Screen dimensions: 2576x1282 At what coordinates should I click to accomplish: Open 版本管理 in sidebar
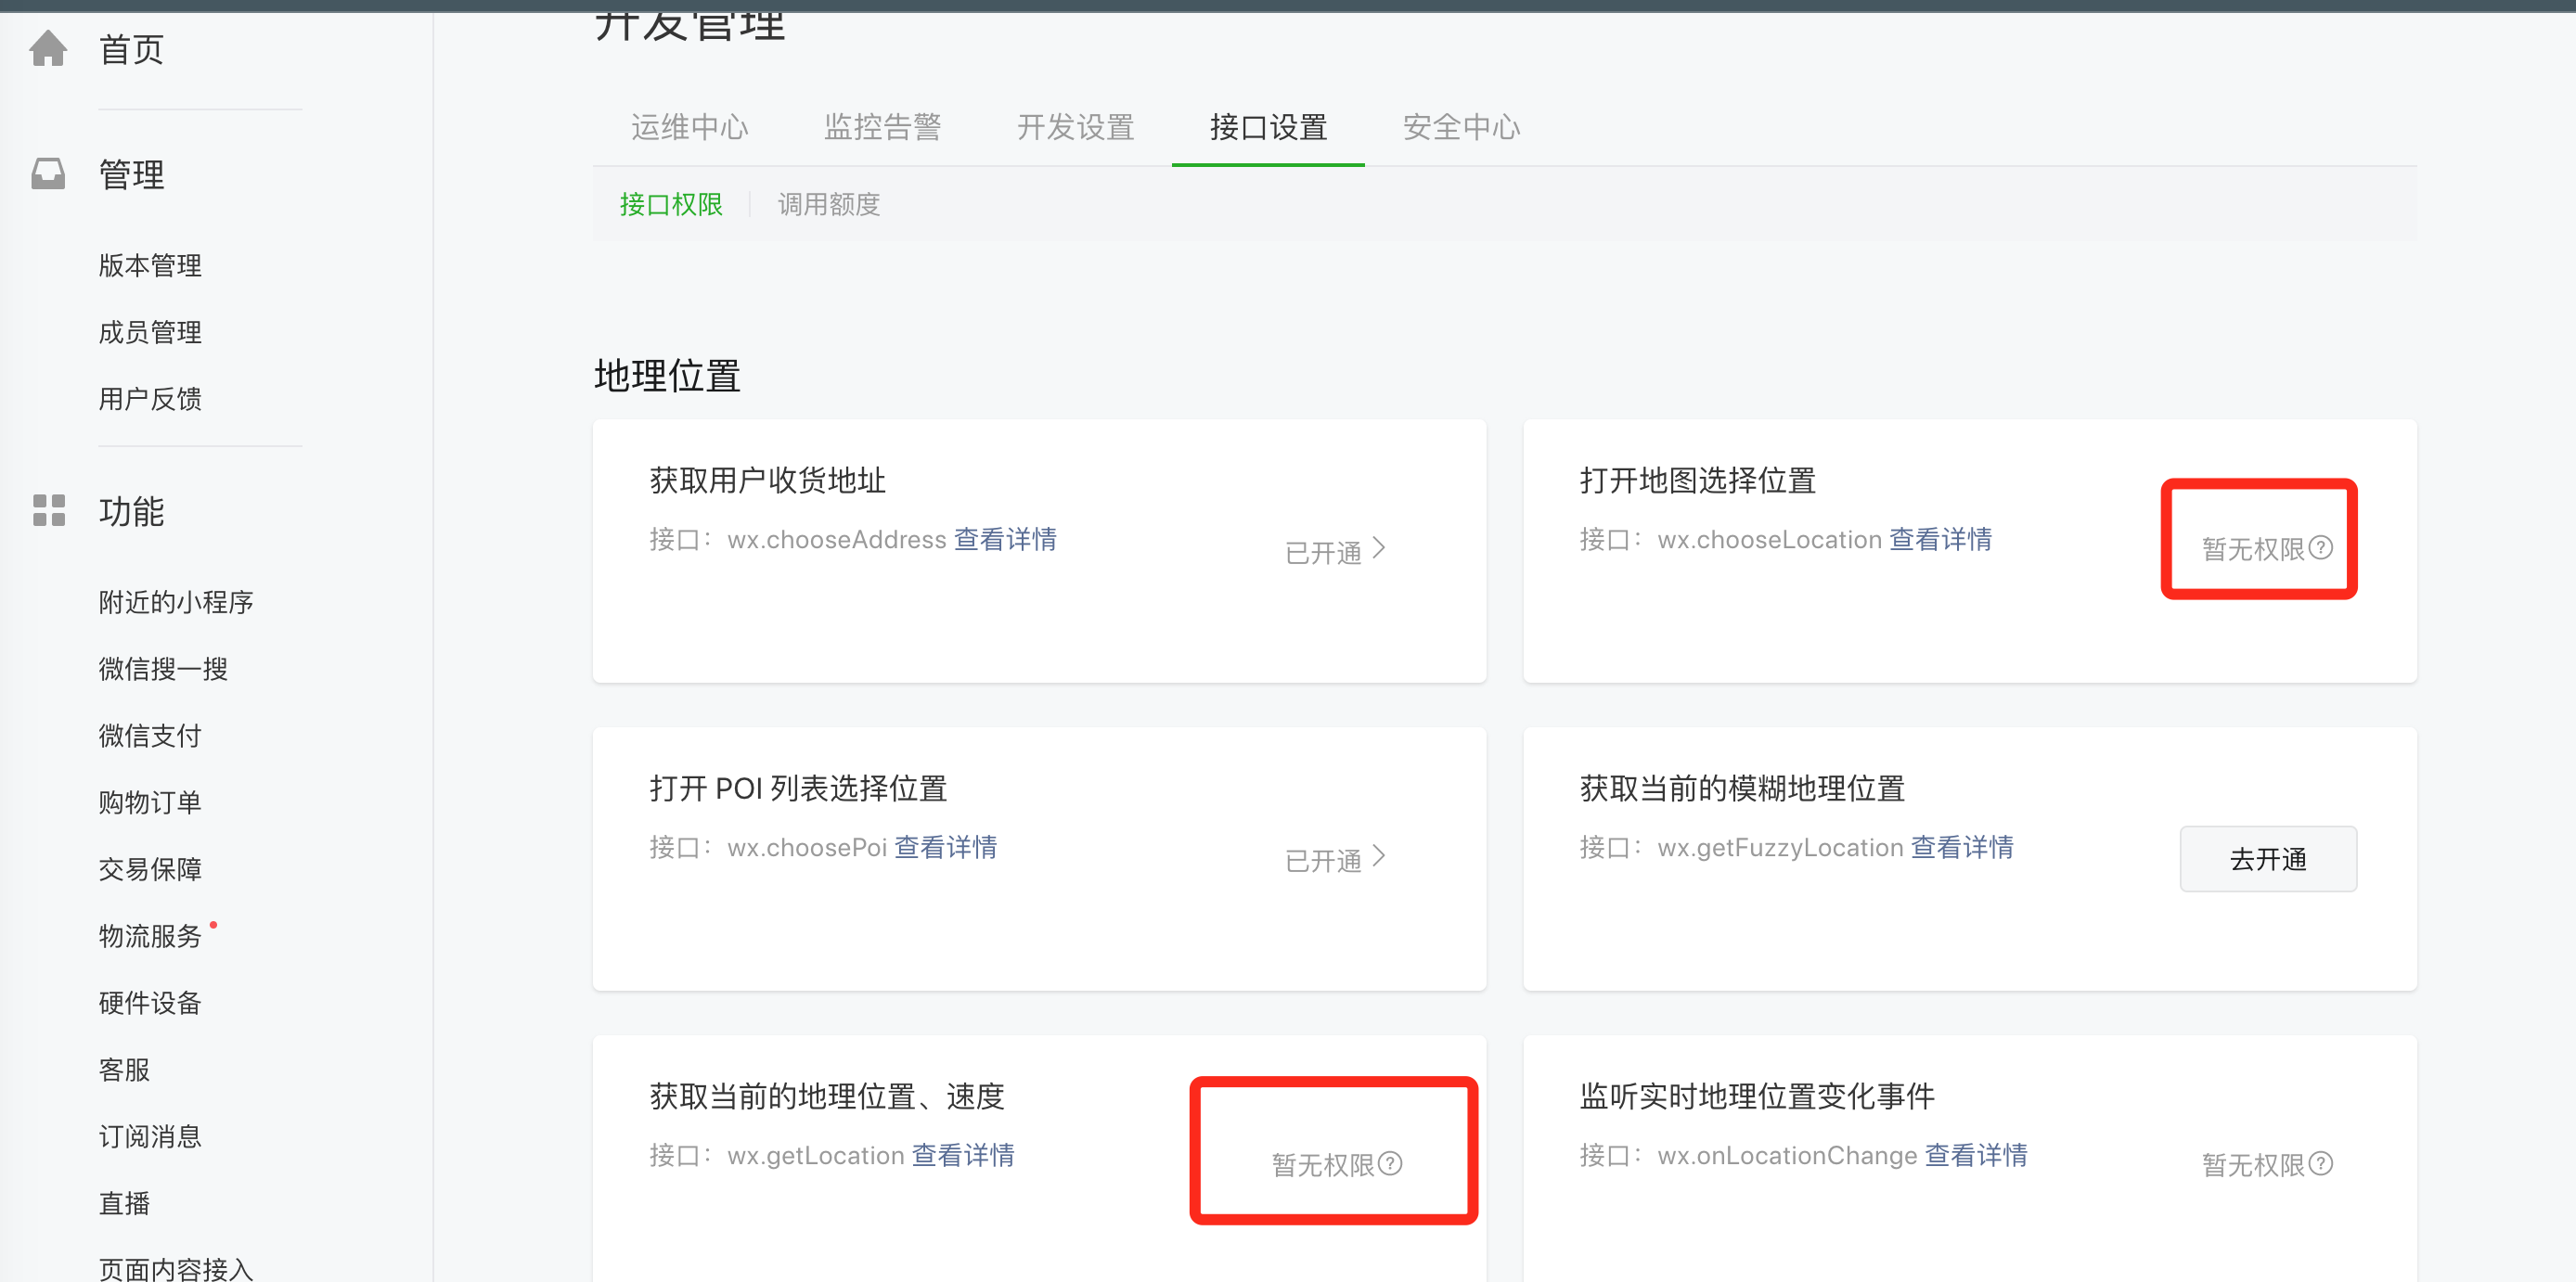click(150, 266)
